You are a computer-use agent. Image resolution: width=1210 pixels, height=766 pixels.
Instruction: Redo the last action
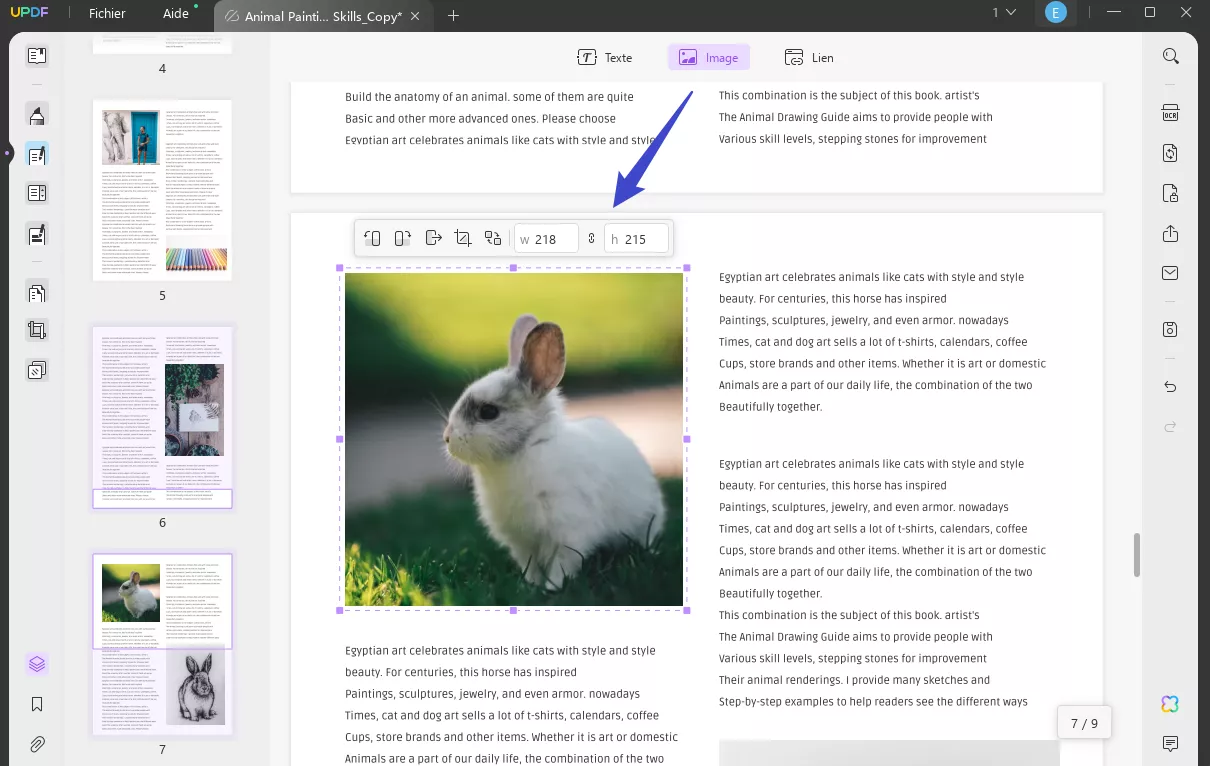coord(1171,427)
